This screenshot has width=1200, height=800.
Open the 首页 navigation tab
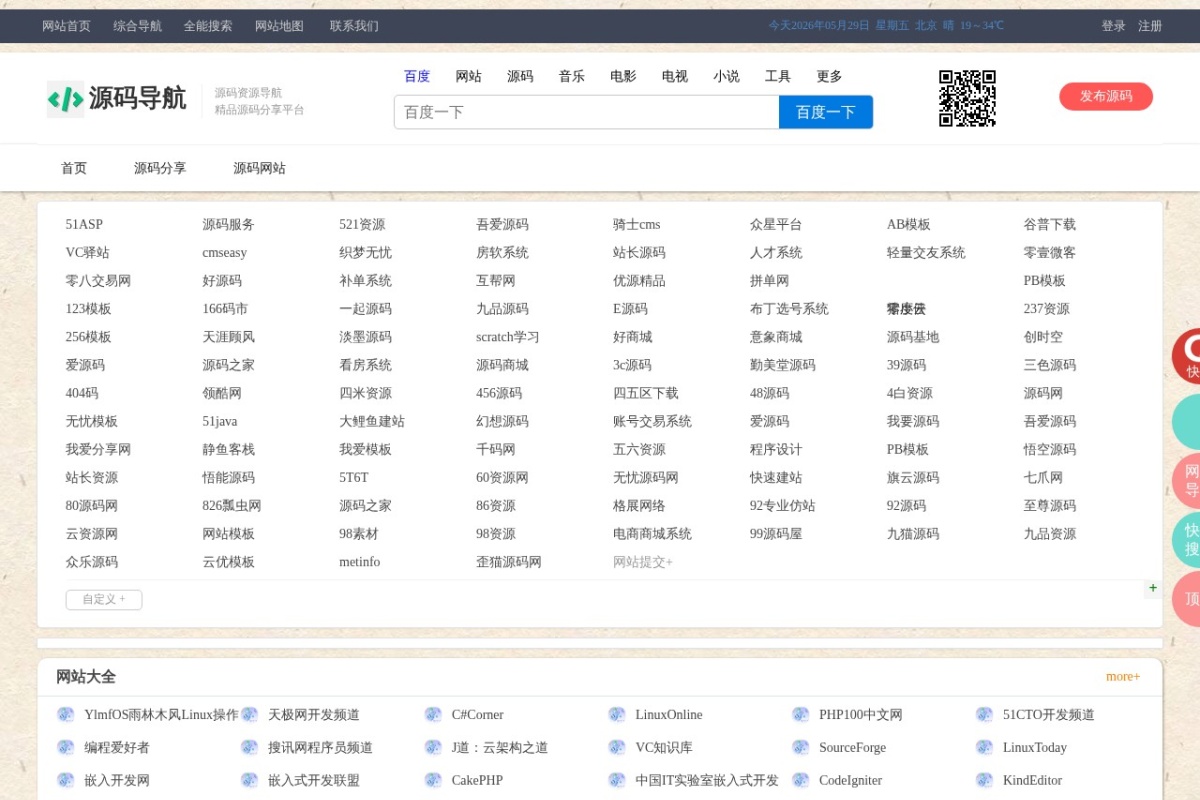[74, 168]
